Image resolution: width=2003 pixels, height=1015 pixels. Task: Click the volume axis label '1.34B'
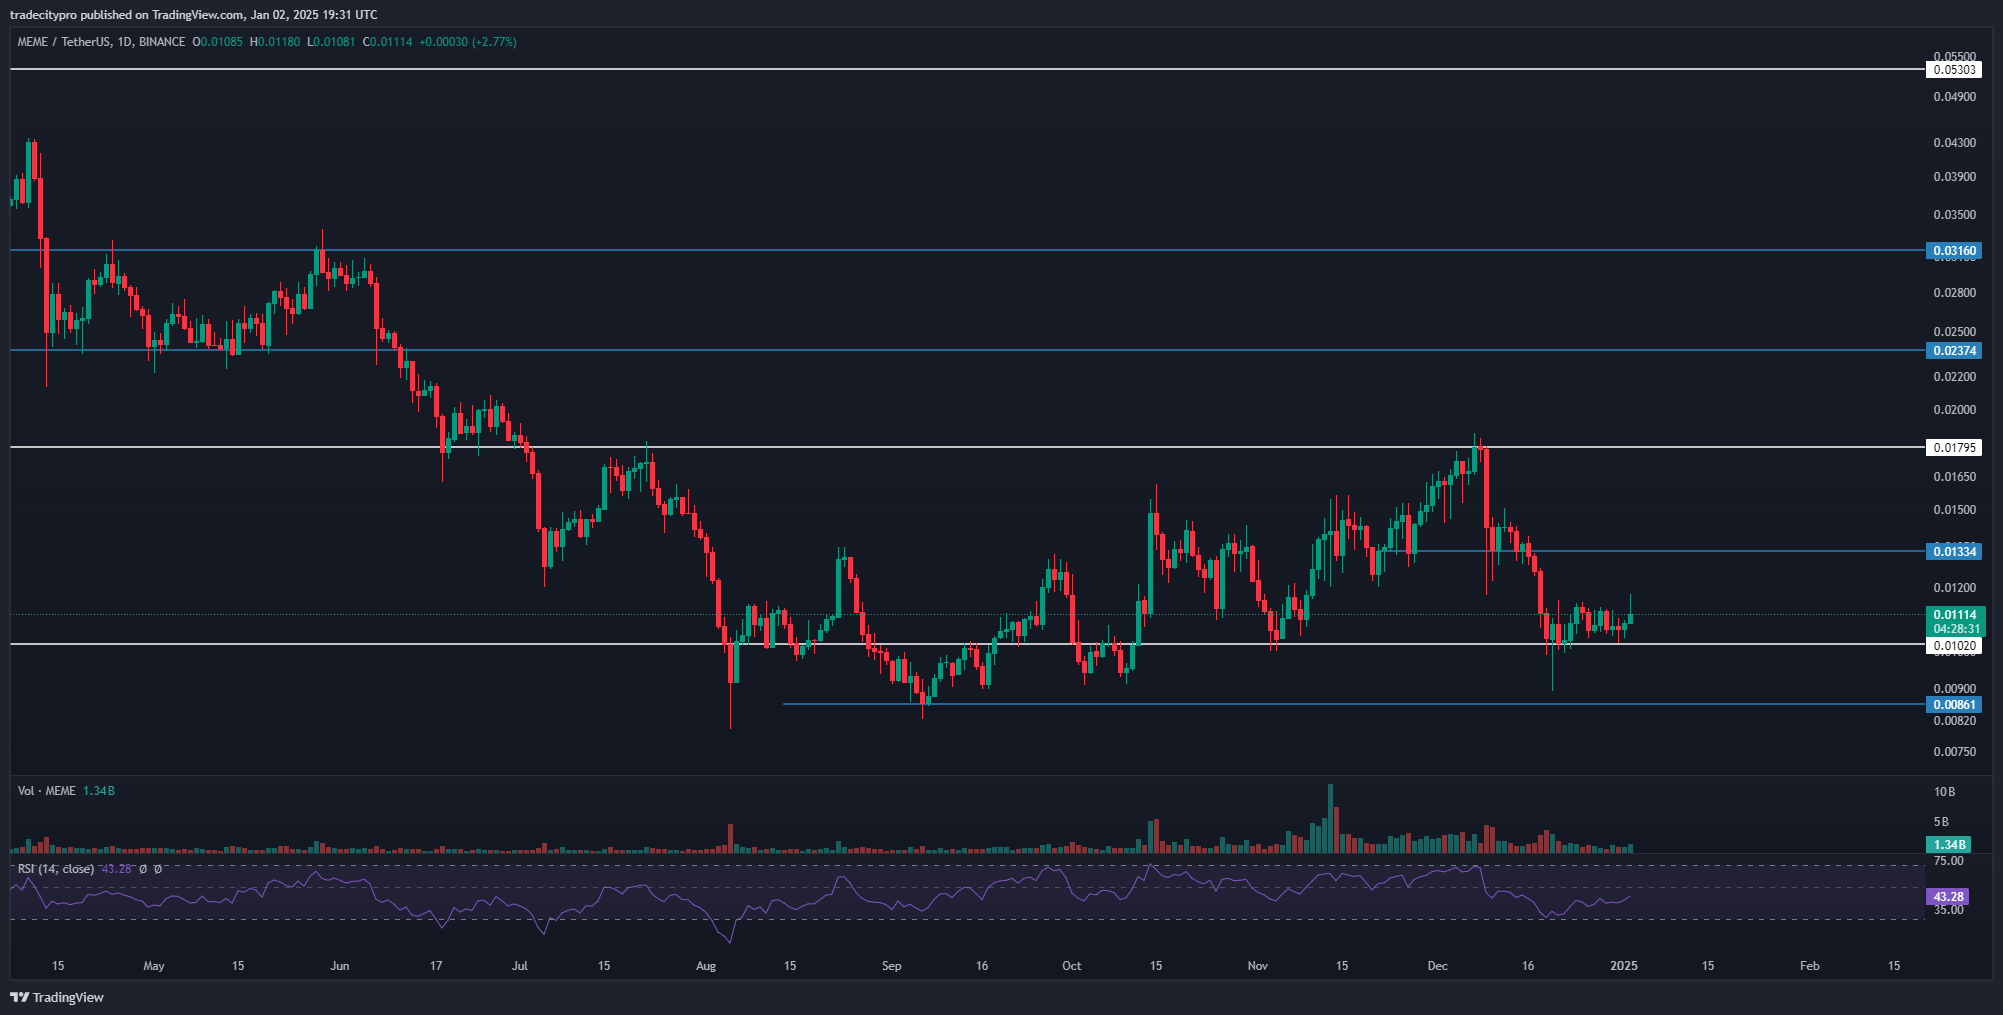point(1948,845)
